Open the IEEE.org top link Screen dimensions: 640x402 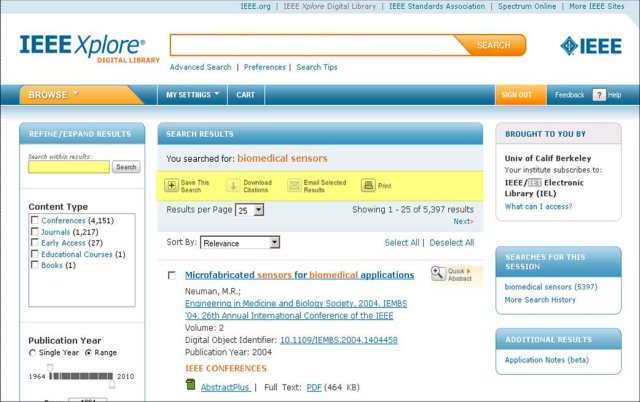click(x=256, y=6)
